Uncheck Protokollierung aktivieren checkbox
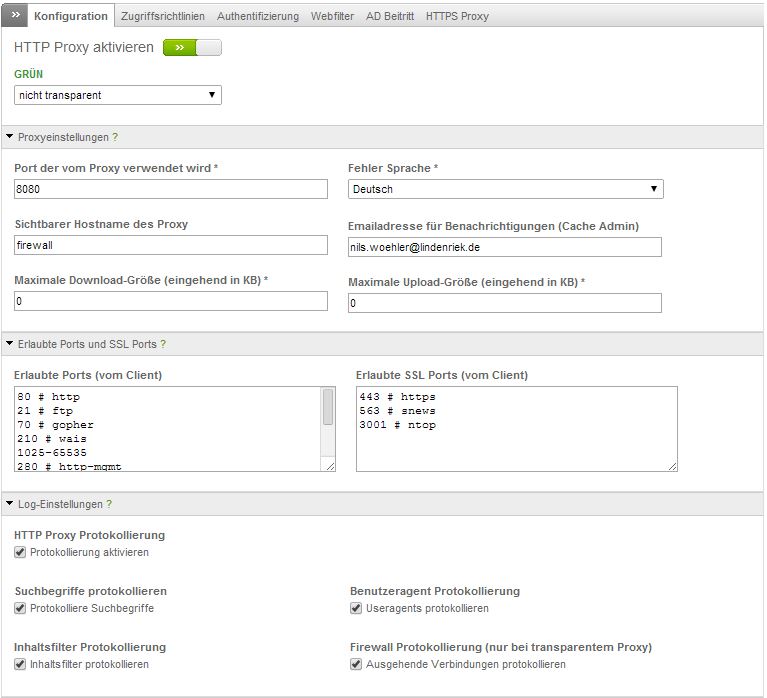767x698 pixels. (21, 552)
